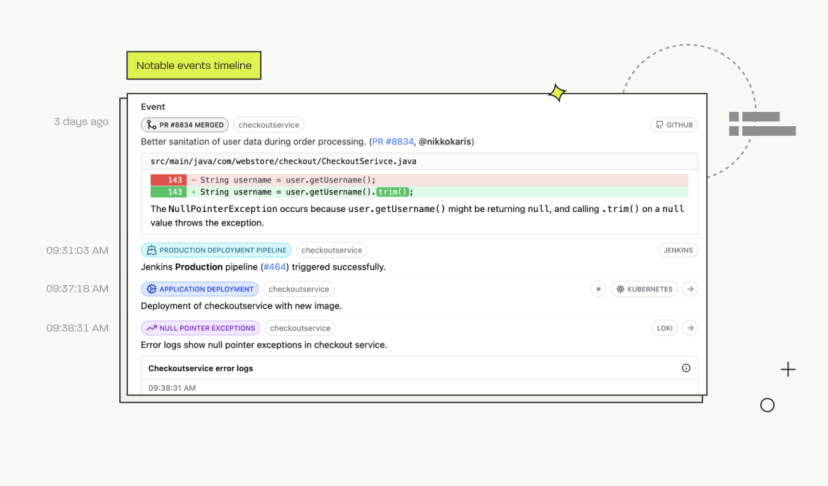Click the sparkle icon button beside Kubernetes
Screen dimensions: 828x486
click(x=598, y=289)
